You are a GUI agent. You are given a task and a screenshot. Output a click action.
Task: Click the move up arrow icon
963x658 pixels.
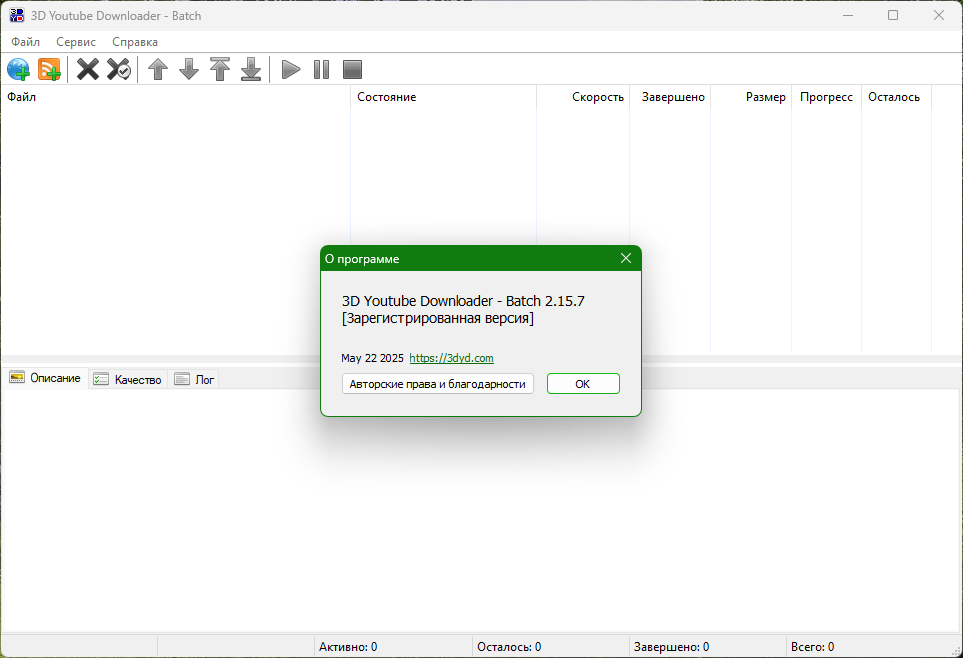coord(158,69)
